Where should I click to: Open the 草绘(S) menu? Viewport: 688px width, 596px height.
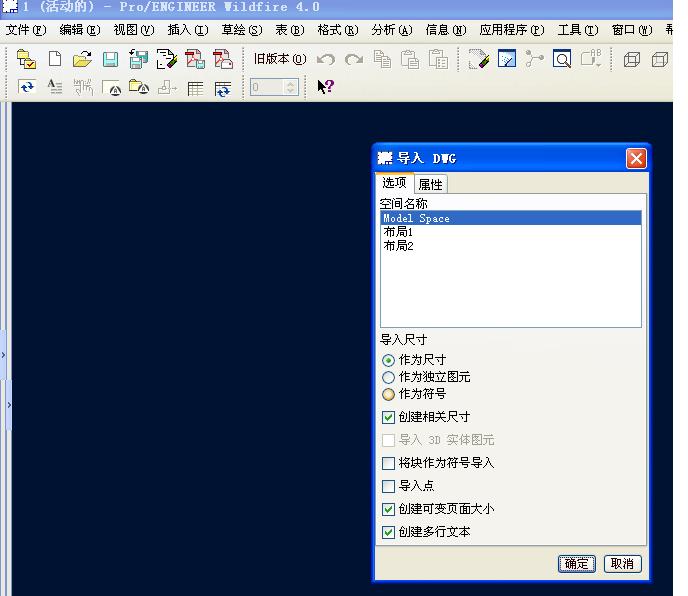click(x=242, y=30)
